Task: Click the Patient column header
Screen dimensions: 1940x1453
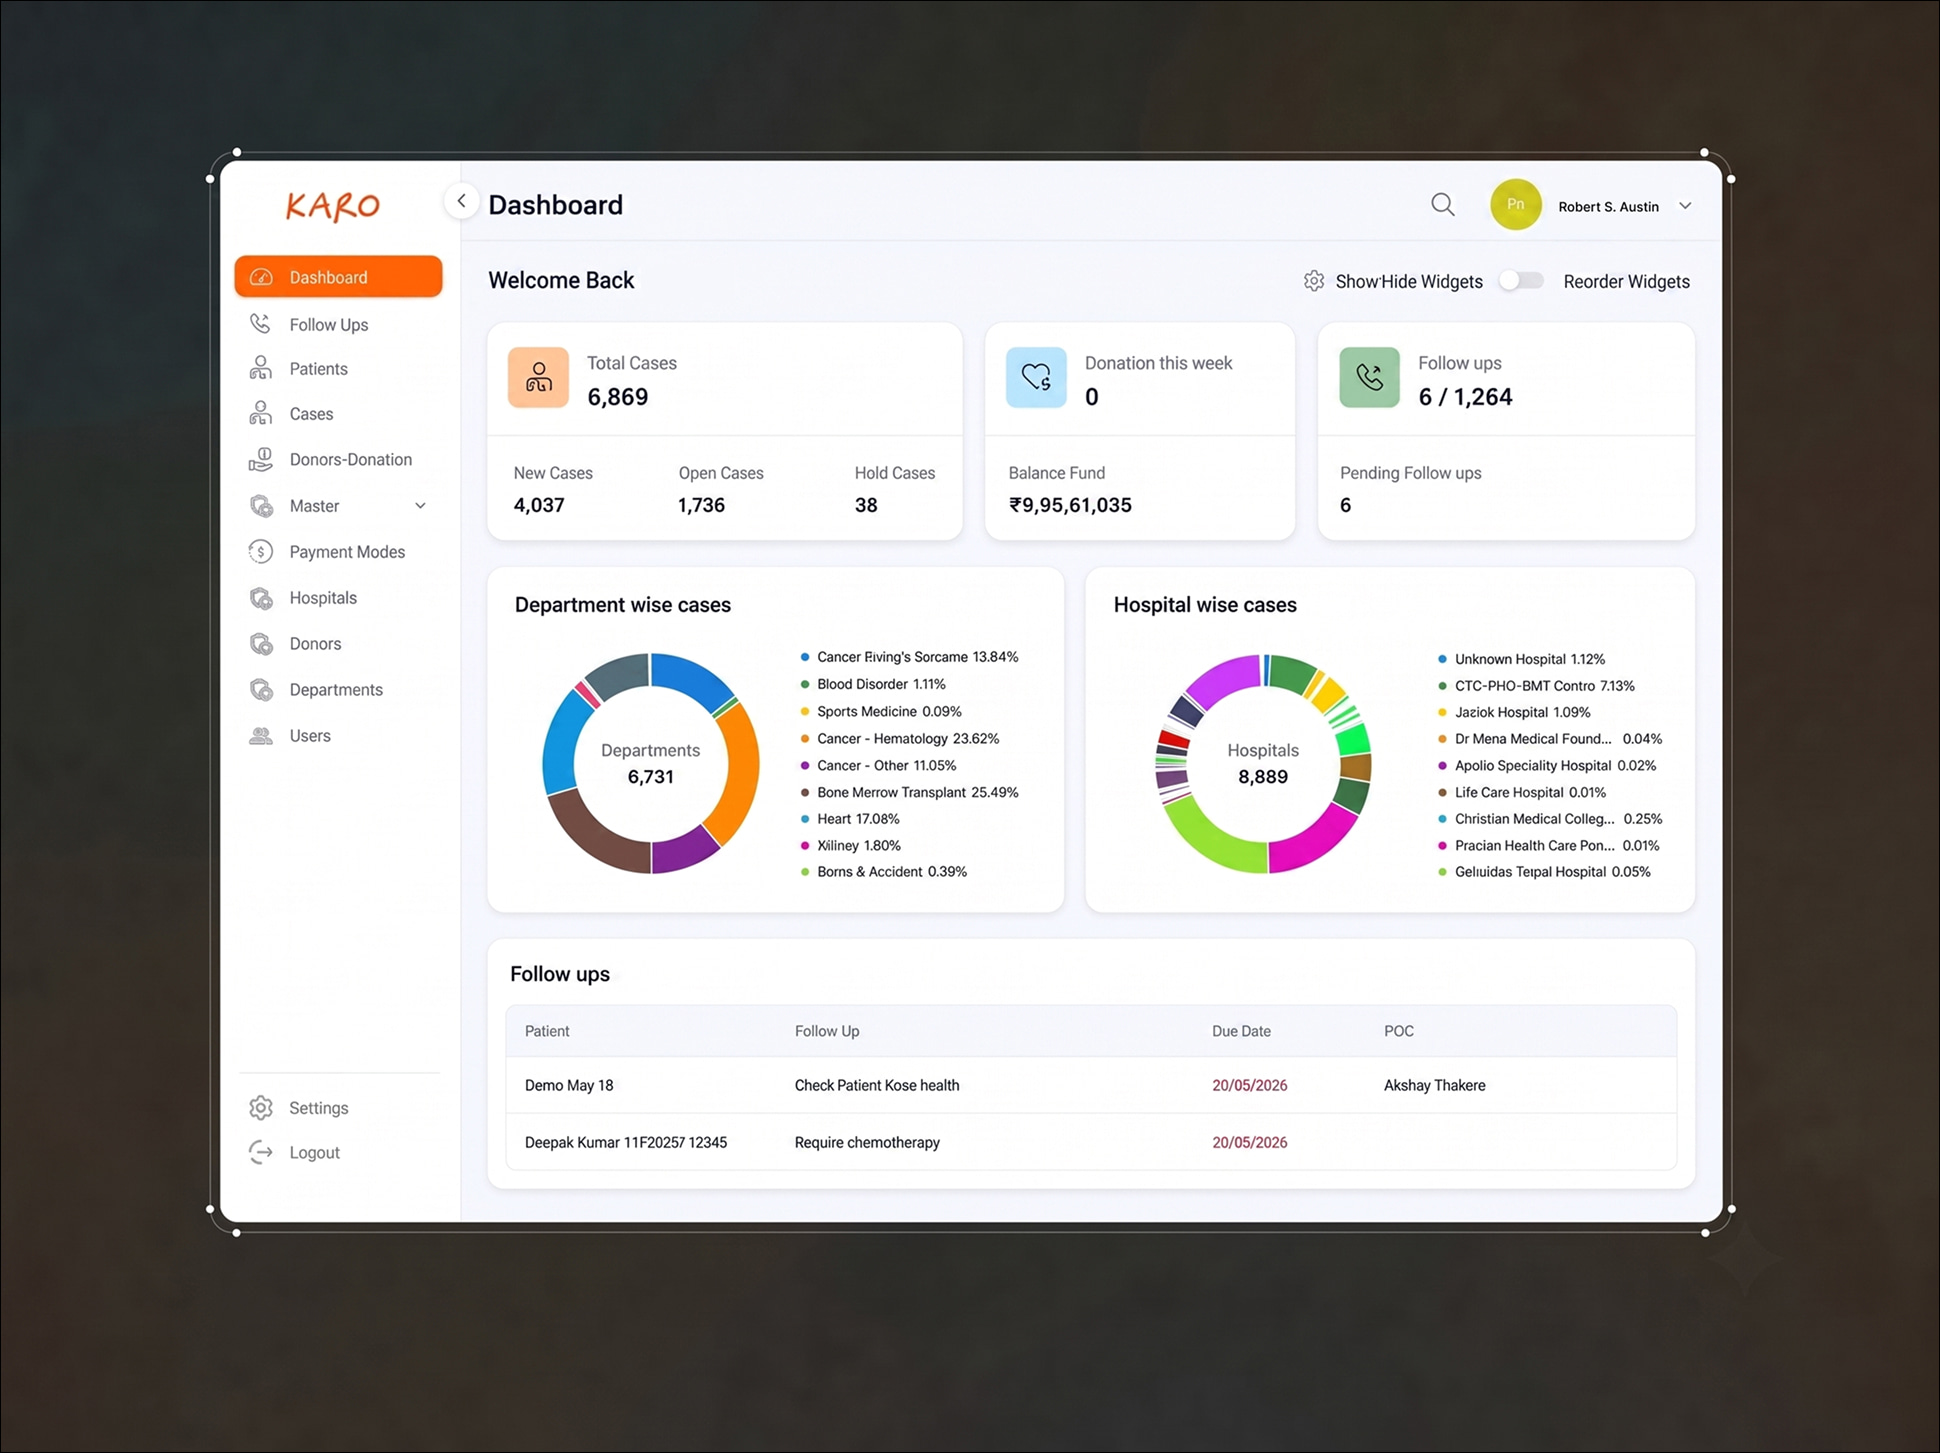Action: [x=547, y=1031]
